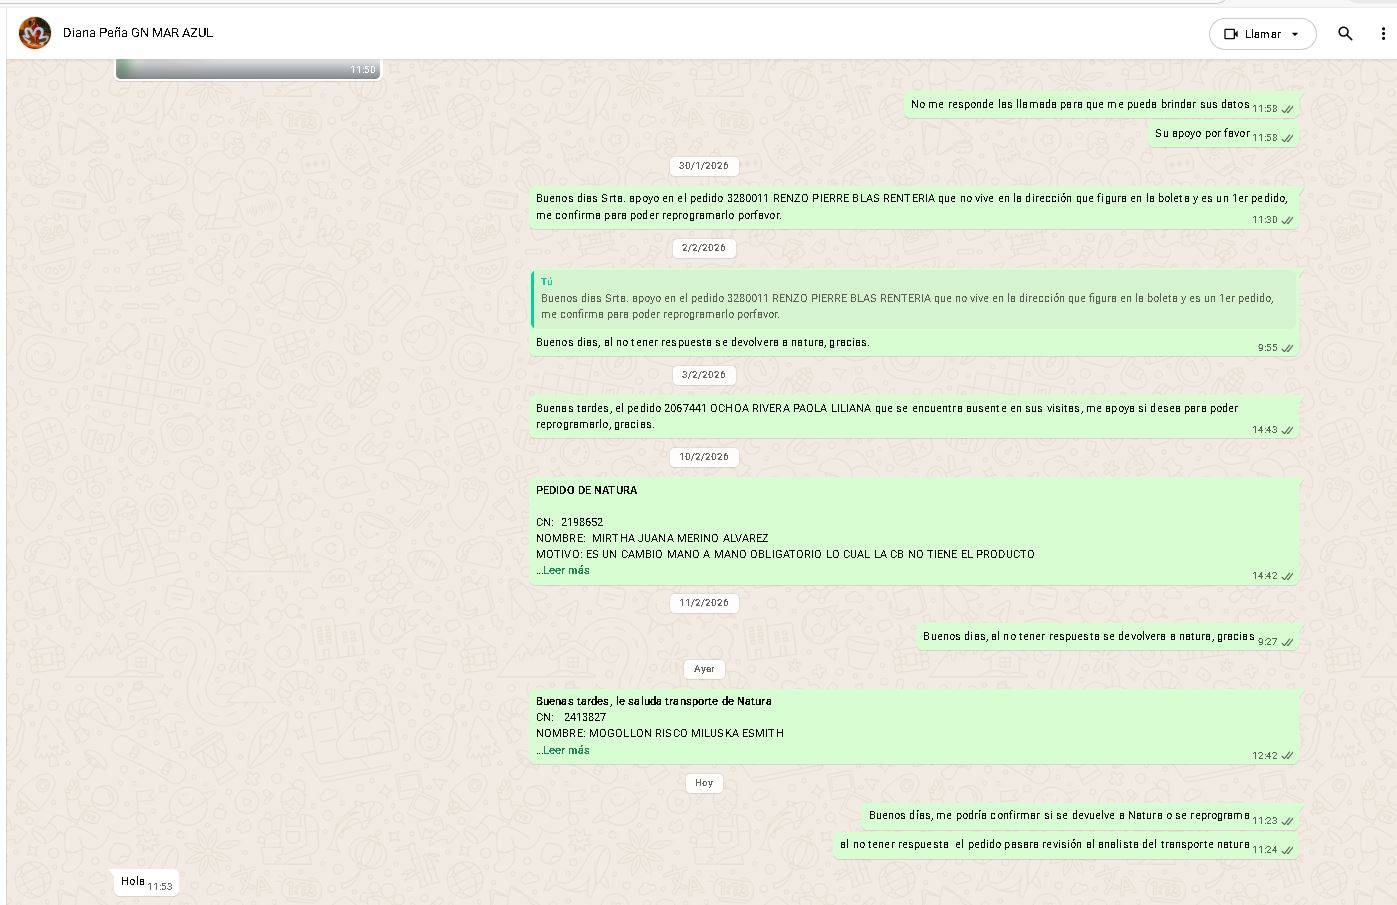Click the read receipt on 9:27 message
1397x905 pixels.
click(x=1287, y=642)
